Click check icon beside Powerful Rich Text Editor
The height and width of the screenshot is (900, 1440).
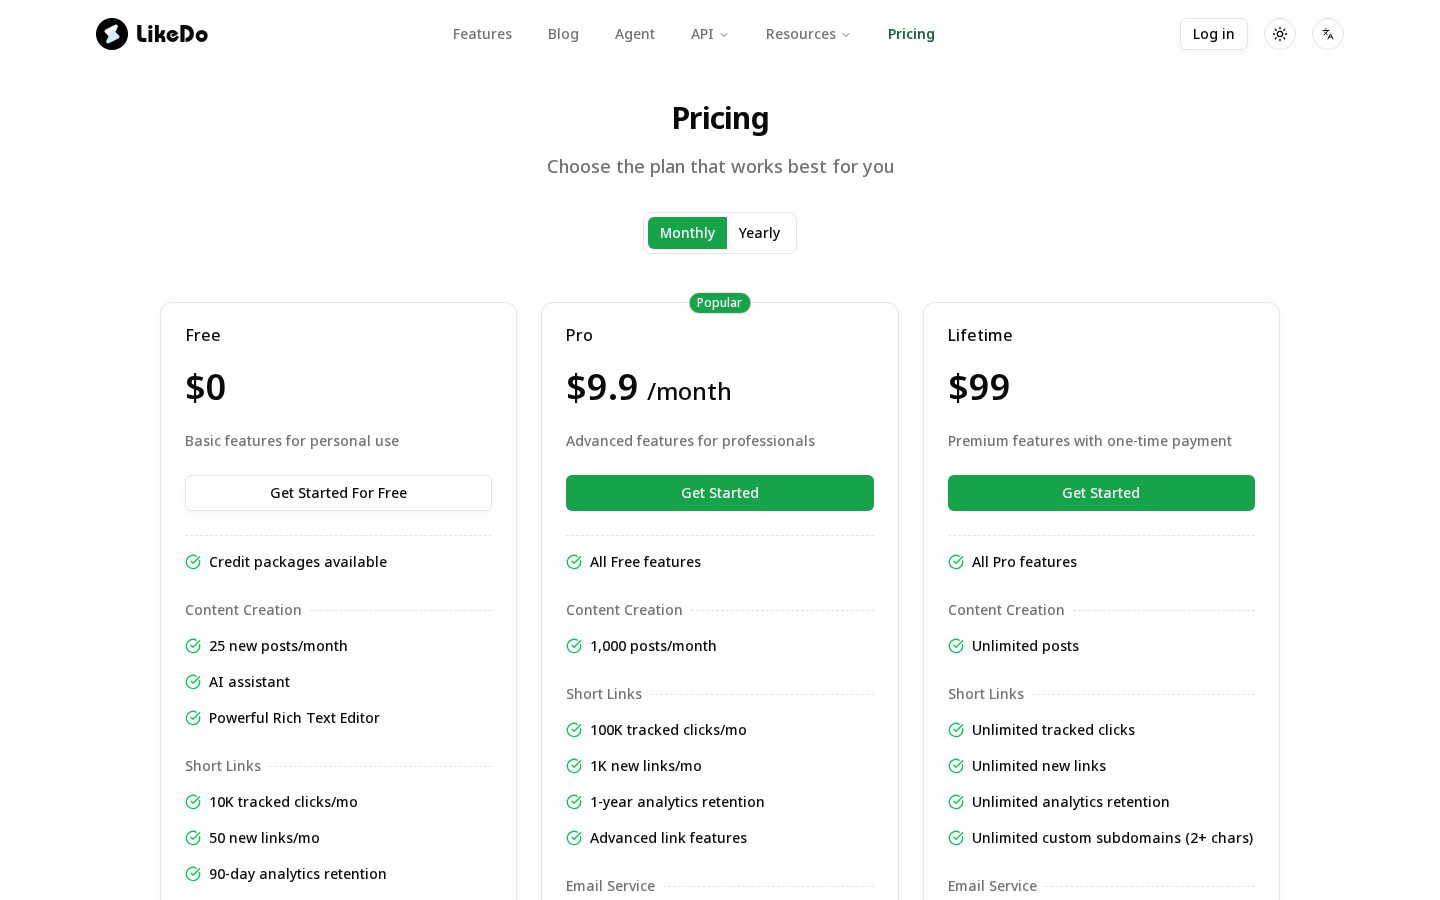click(193, 718)
